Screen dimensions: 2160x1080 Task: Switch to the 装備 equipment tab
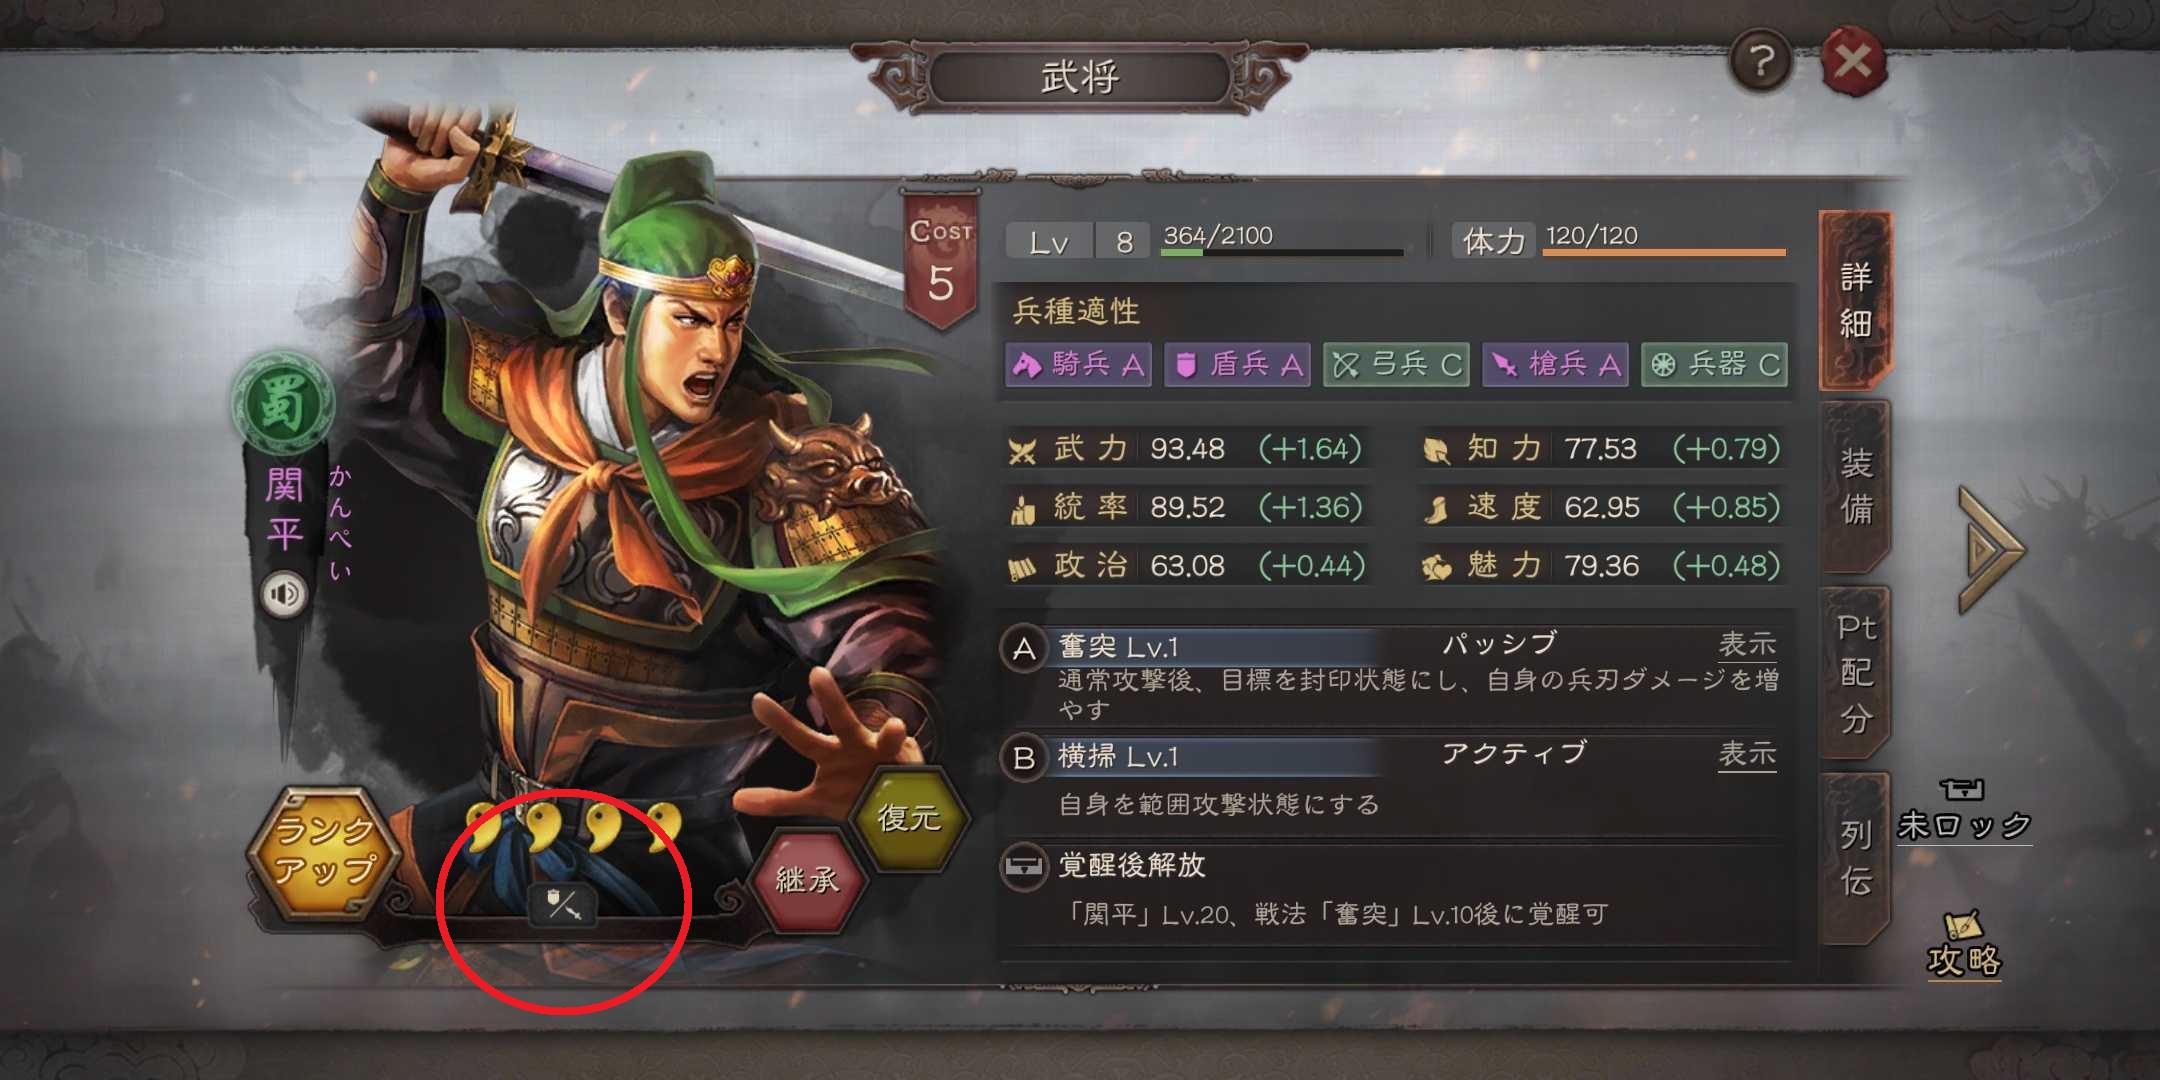click(x=1856, y=486)
